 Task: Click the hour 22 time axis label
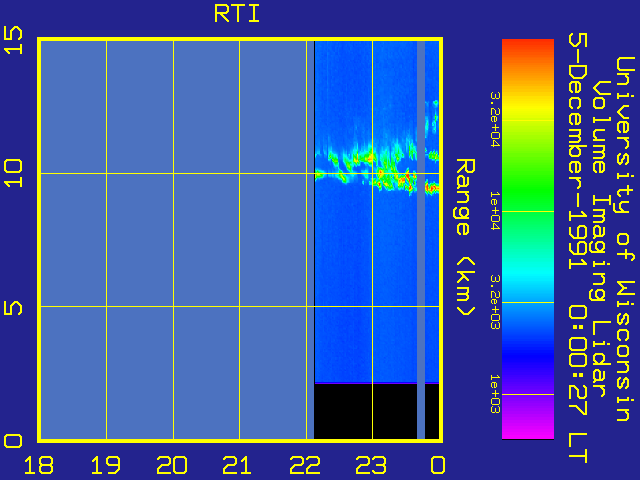(305, 465)
